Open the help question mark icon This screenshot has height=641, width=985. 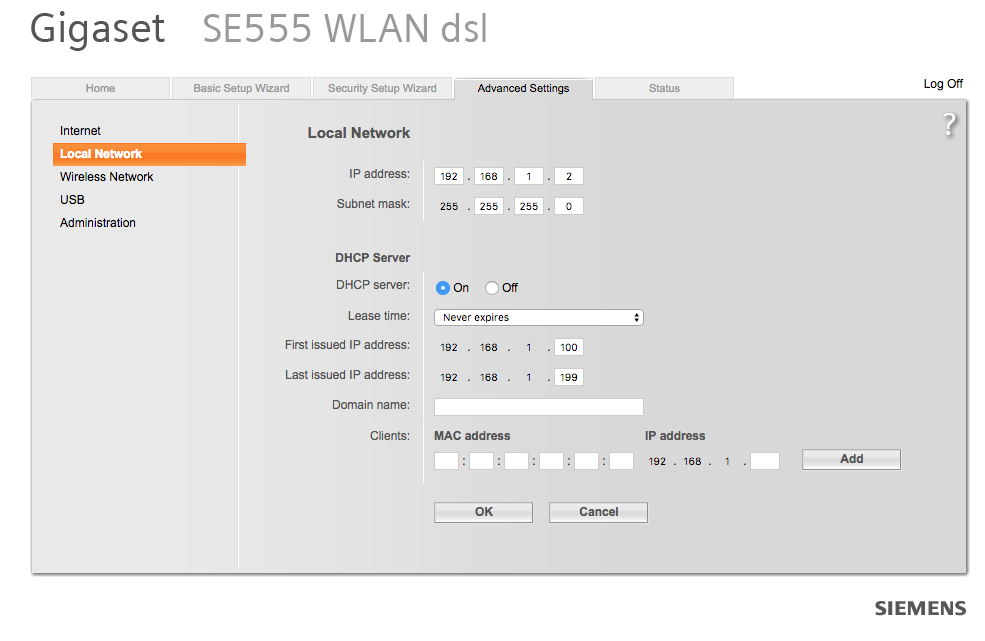tap(950, 124)
